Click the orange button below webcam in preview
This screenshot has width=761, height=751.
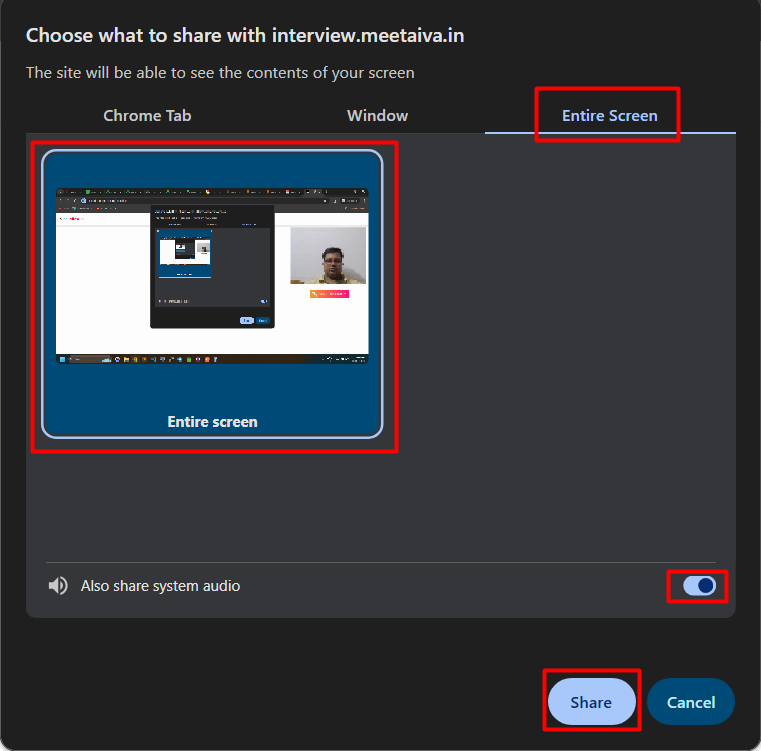point(329,293)
